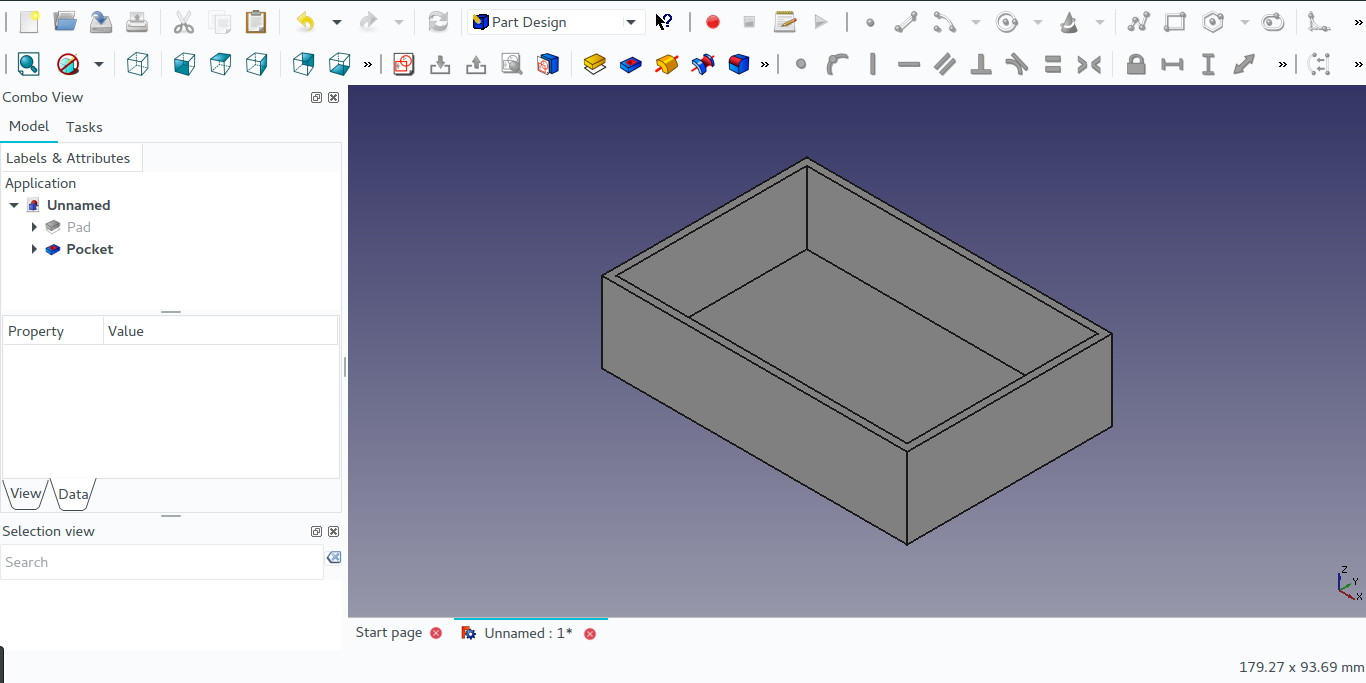Switch to the Tasks tab
This screenshot has width=1366, height=683.
click(x=84, y=127)
